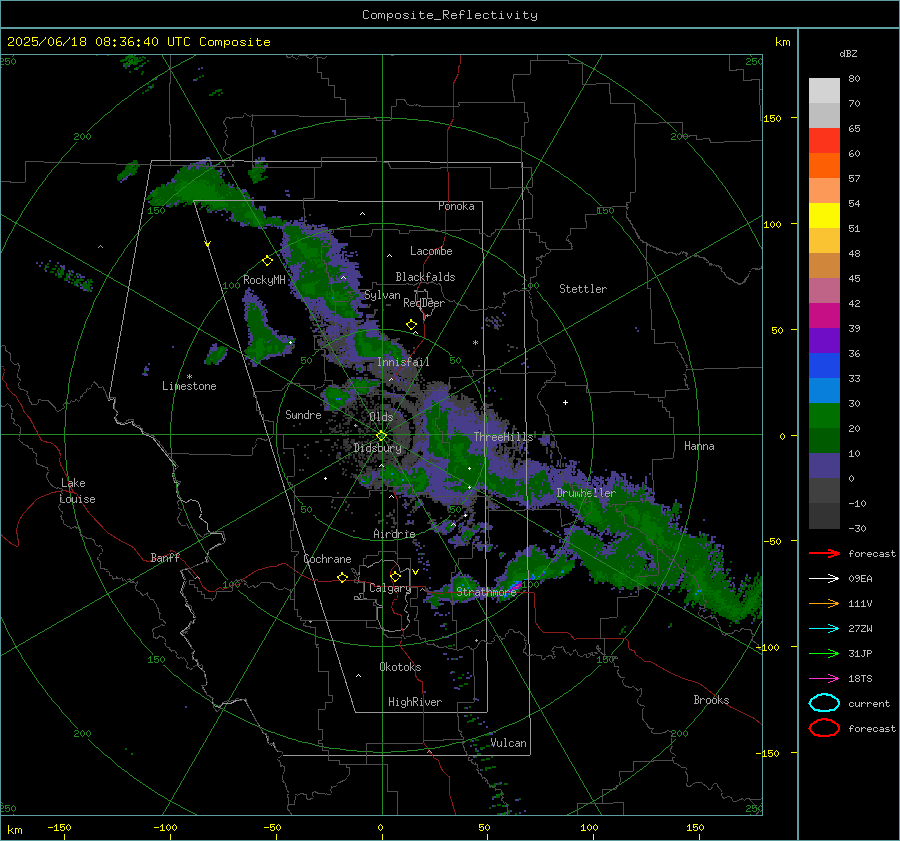This screenshot has width=900, height=841.
Task: Click yellow diamond marker under Cochrane
Action: pos(343,577)
